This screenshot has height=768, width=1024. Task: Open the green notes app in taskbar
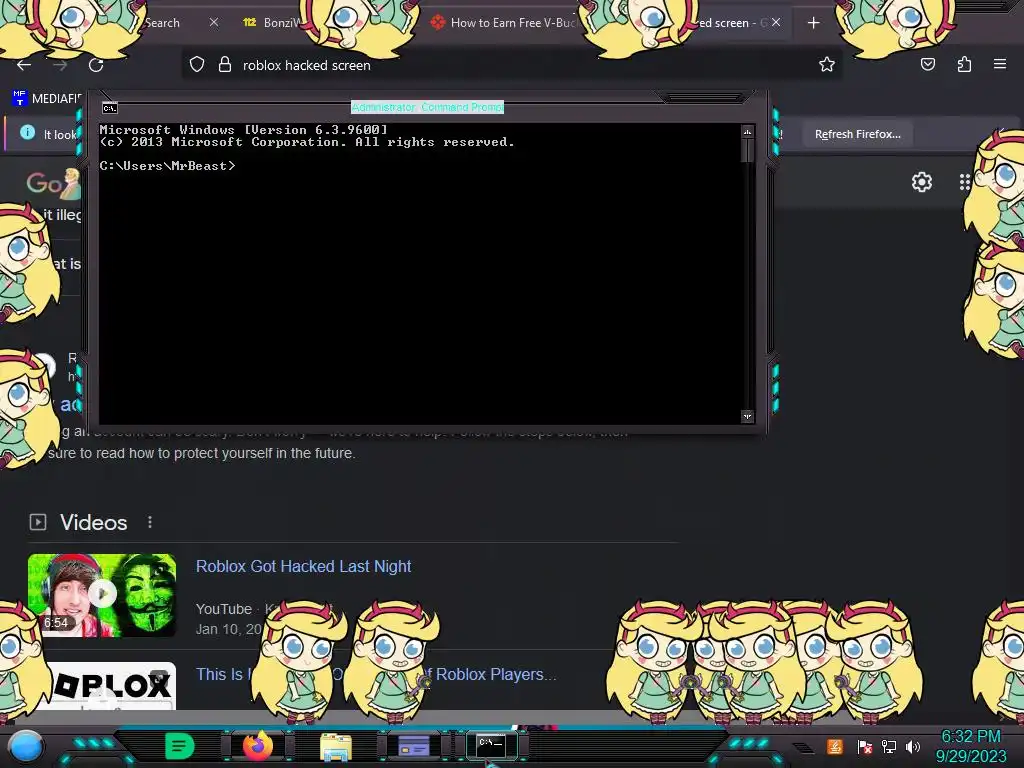click(180, 746)
